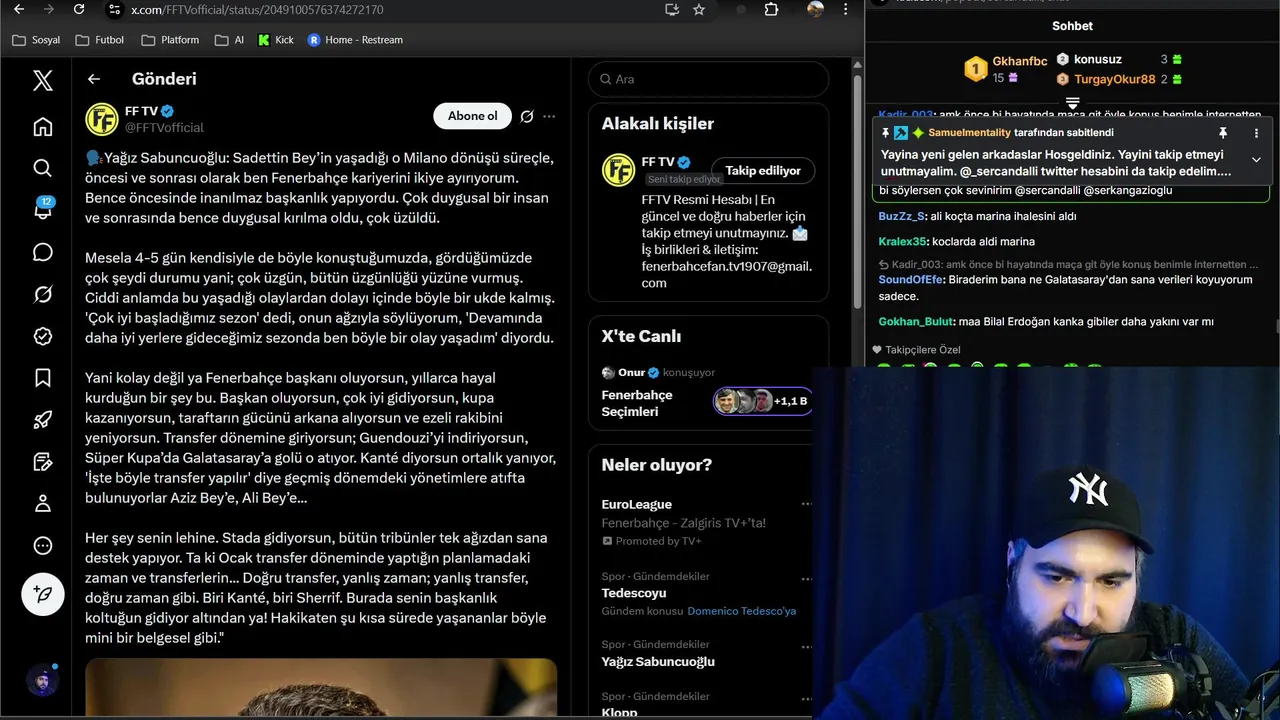Click the Takipçilere Özel label

[x=922, y=350]
